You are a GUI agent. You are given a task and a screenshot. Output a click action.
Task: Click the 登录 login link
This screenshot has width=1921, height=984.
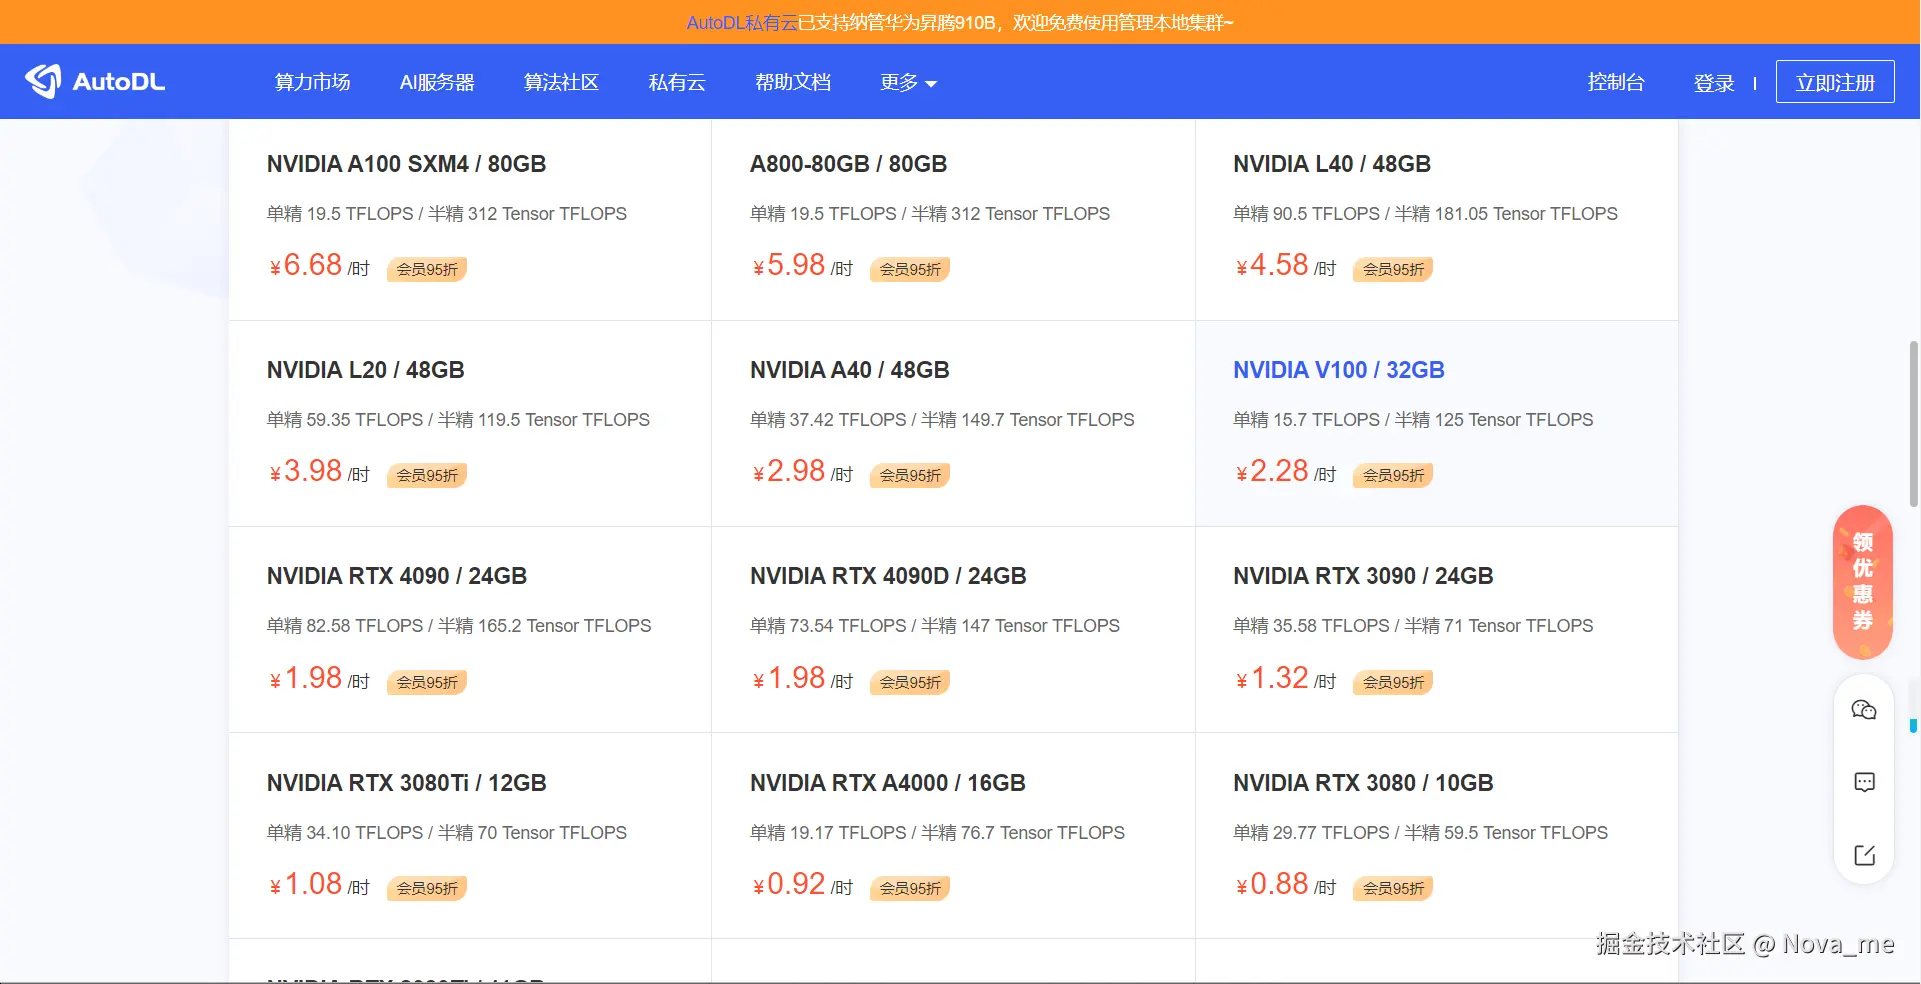(x=1714, y=83)
